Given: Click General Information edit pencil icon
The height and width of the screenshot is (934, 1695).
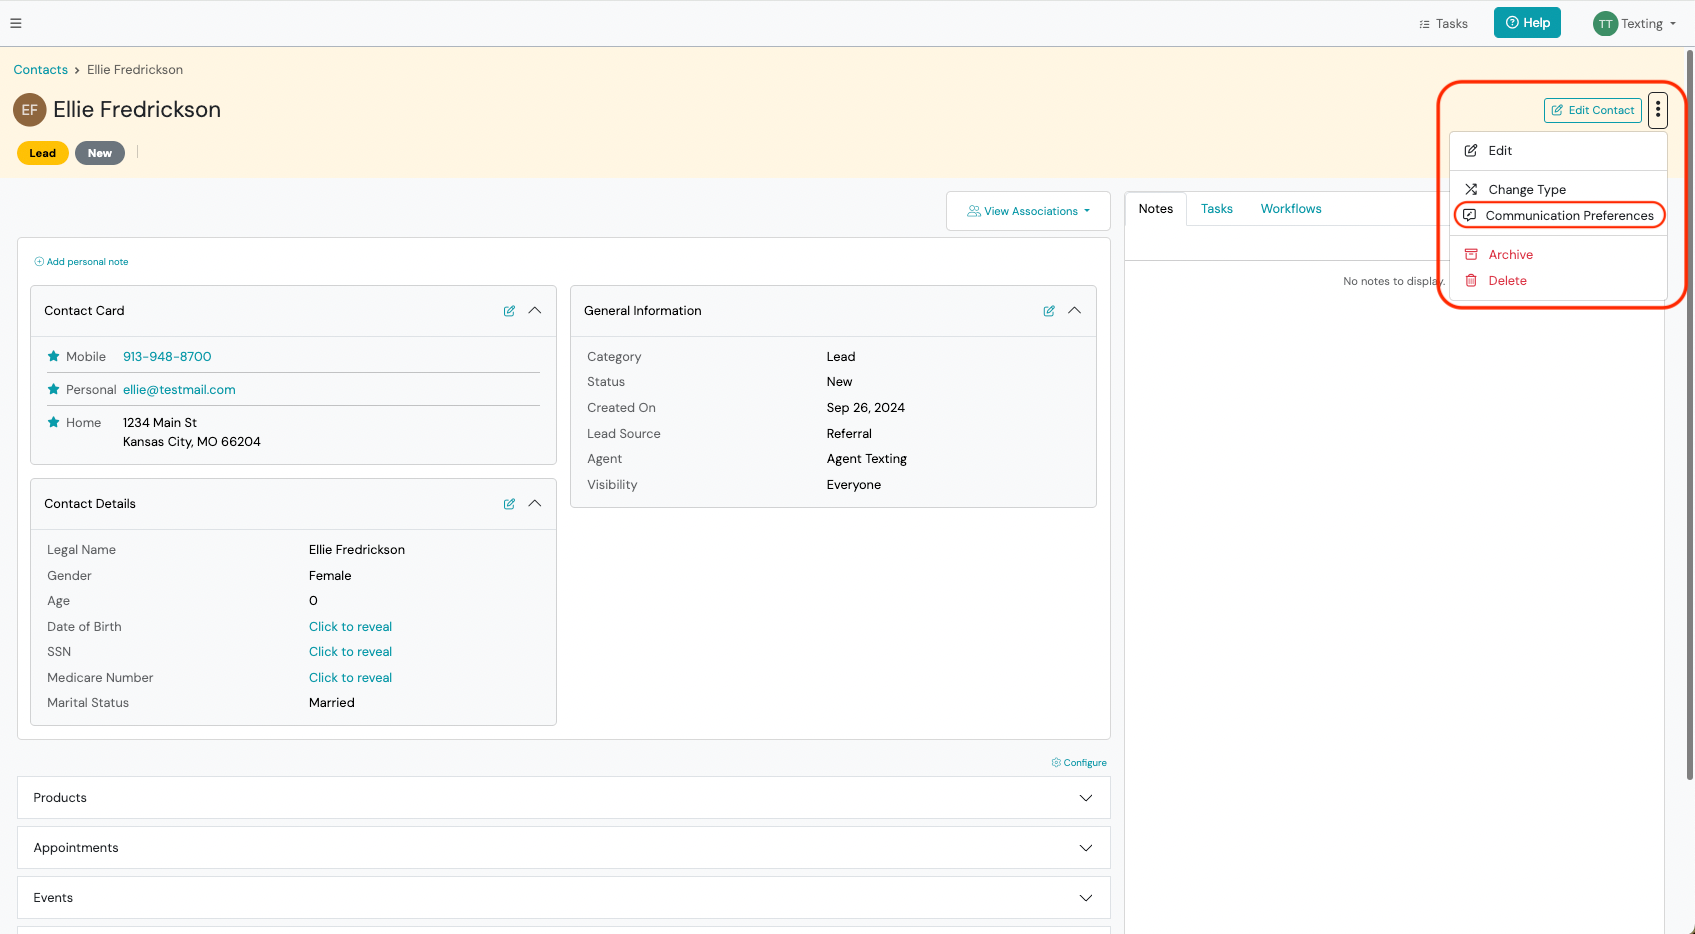Looking at the screenshot, I should point(1049,311).
